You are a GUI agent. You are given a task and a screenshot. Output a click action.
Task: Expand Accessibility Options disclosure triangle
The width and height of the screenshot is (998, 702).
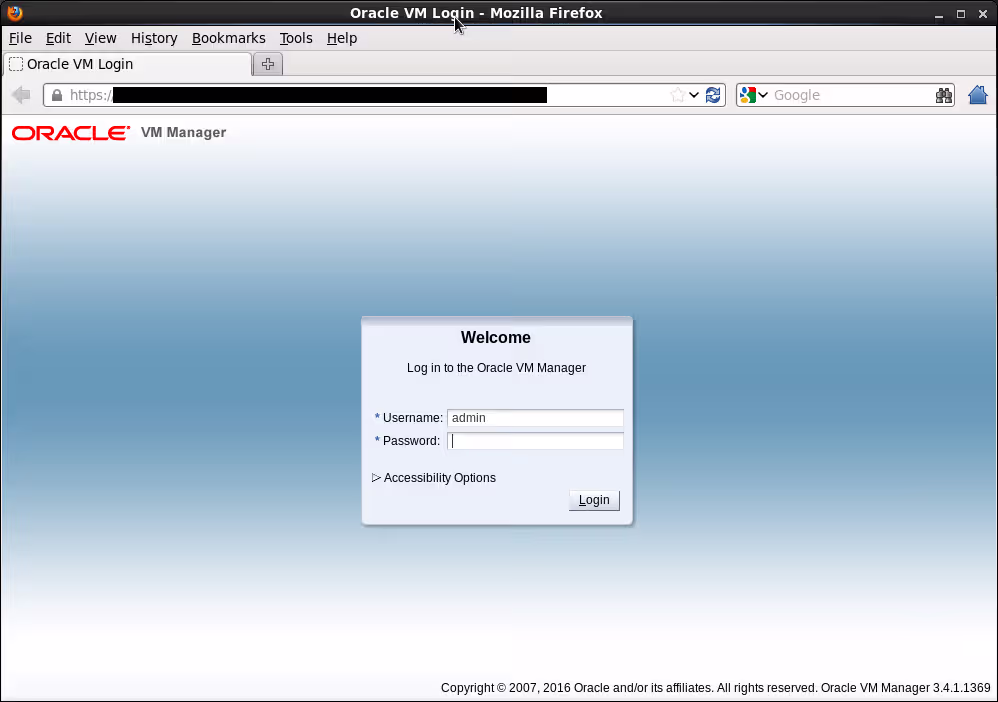coord(377,478)
